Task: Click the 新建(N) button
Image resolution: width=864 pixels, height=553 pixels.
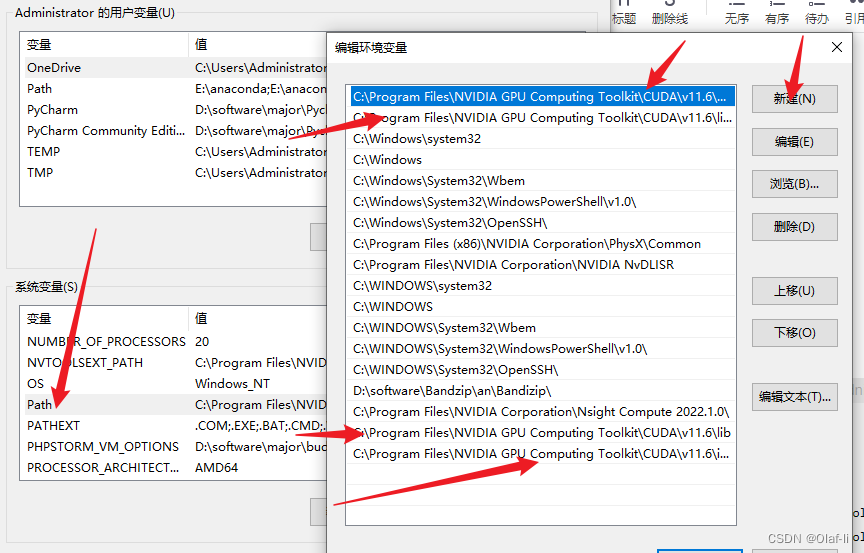Action: tap(795, 99)
